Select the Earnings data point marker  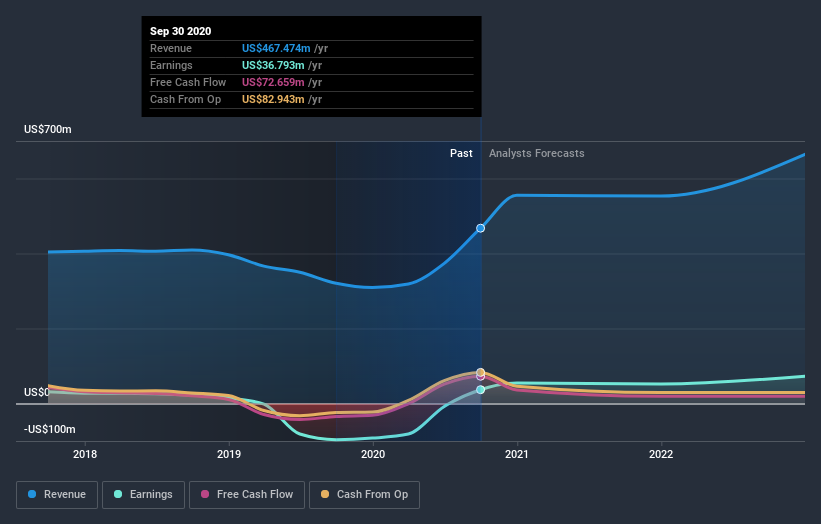[x=480, y=389]
